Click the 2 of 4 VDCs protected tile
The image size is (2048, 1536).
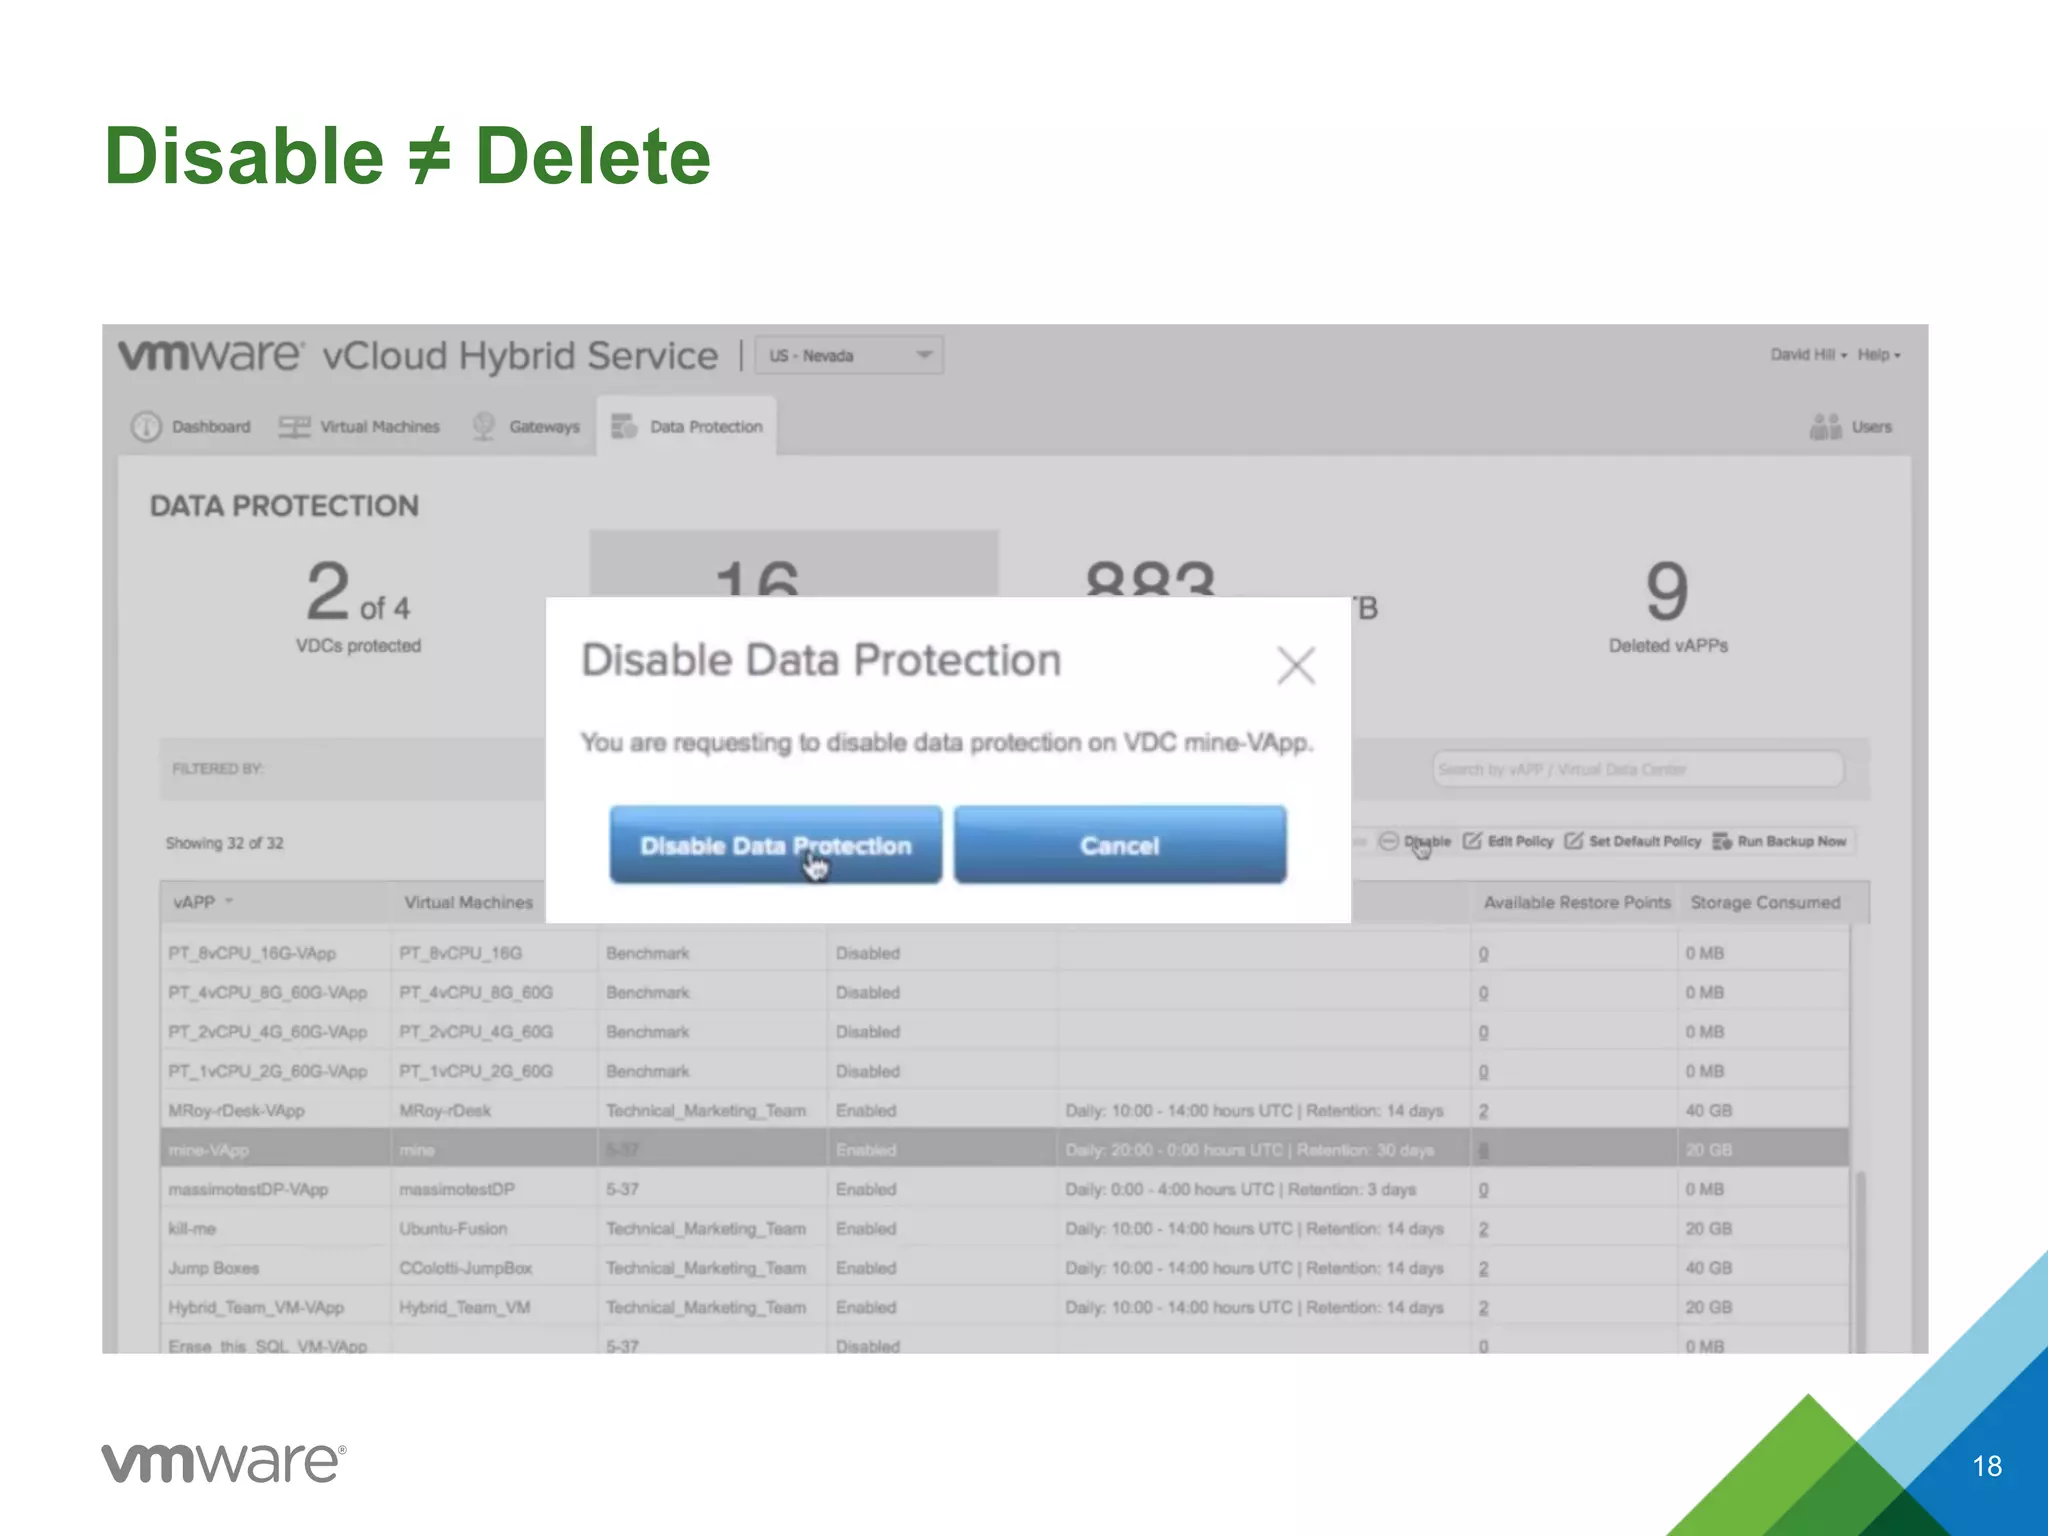click(x=358, y=606)
